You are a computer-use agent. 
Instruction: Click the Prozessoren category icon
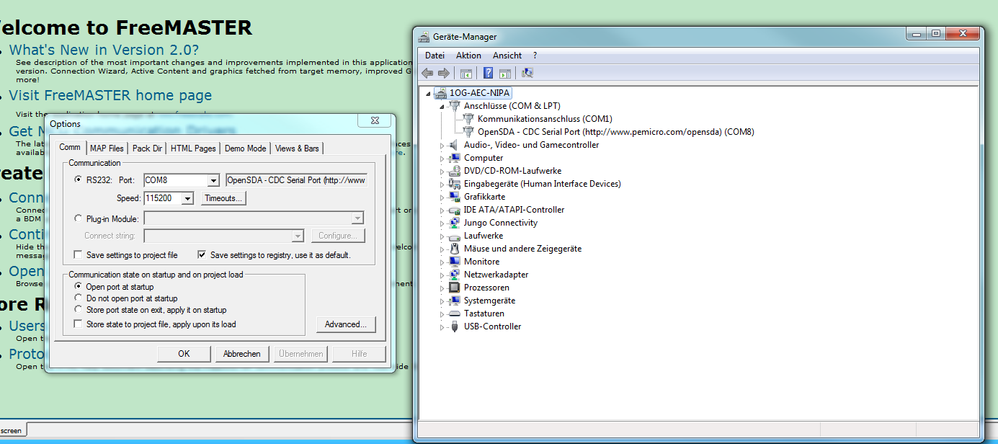[x=454, y=288]
